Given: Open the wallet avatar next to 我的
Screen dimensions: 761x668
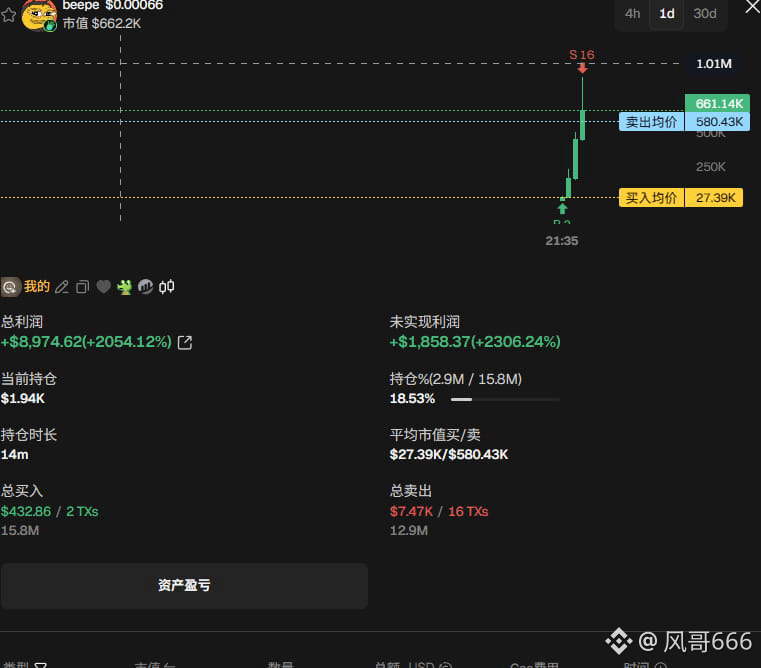Looking at the screenshot, I should (10, 287).
